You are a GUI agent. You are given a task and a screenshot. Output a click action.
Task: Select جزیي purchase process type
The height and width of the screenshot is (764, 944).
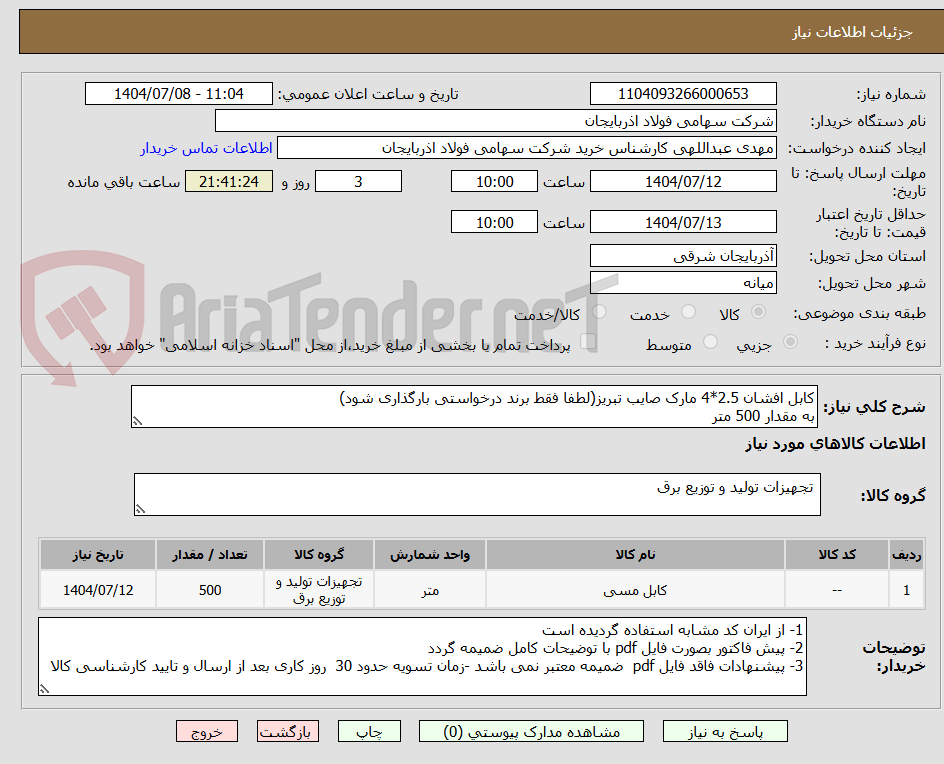(x=791, y=341)
